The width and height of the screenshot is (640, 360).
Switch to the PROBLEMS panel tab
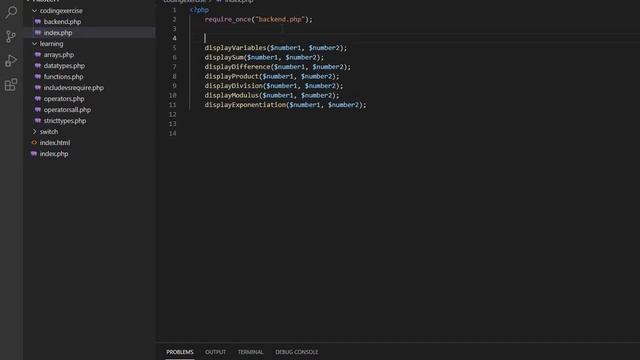tap(180, 352)
